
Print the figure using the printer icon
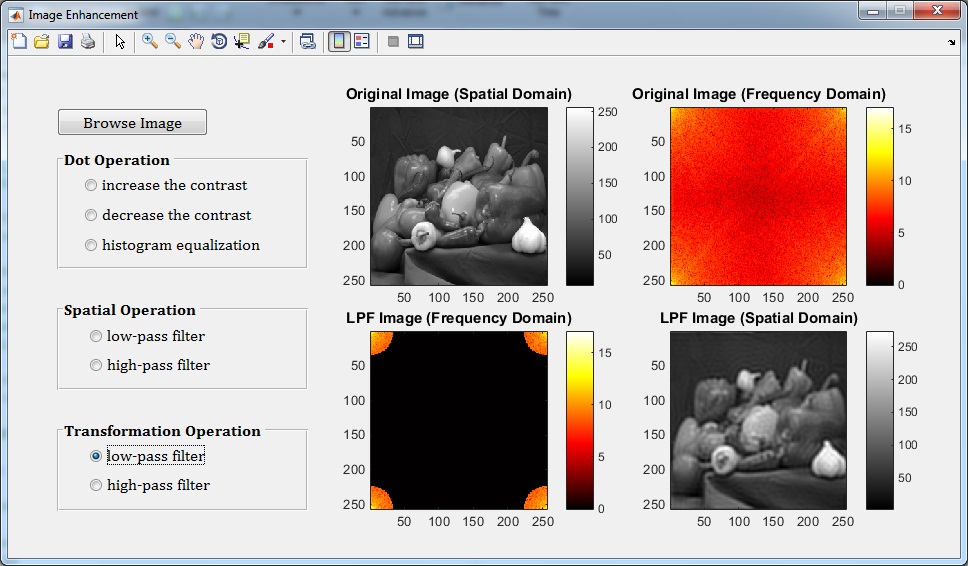tap(88, 42)
